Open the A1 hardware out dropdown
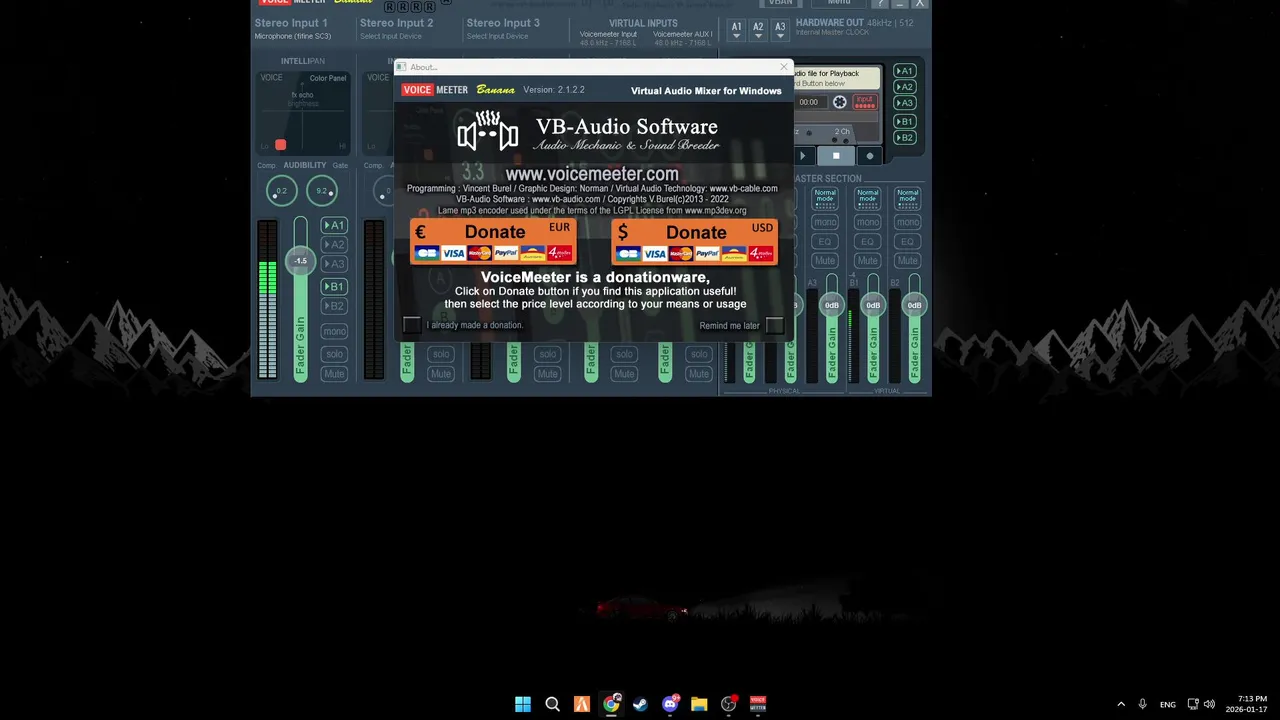The height and width of the screenshot is (720, 1280). (737, 30)
